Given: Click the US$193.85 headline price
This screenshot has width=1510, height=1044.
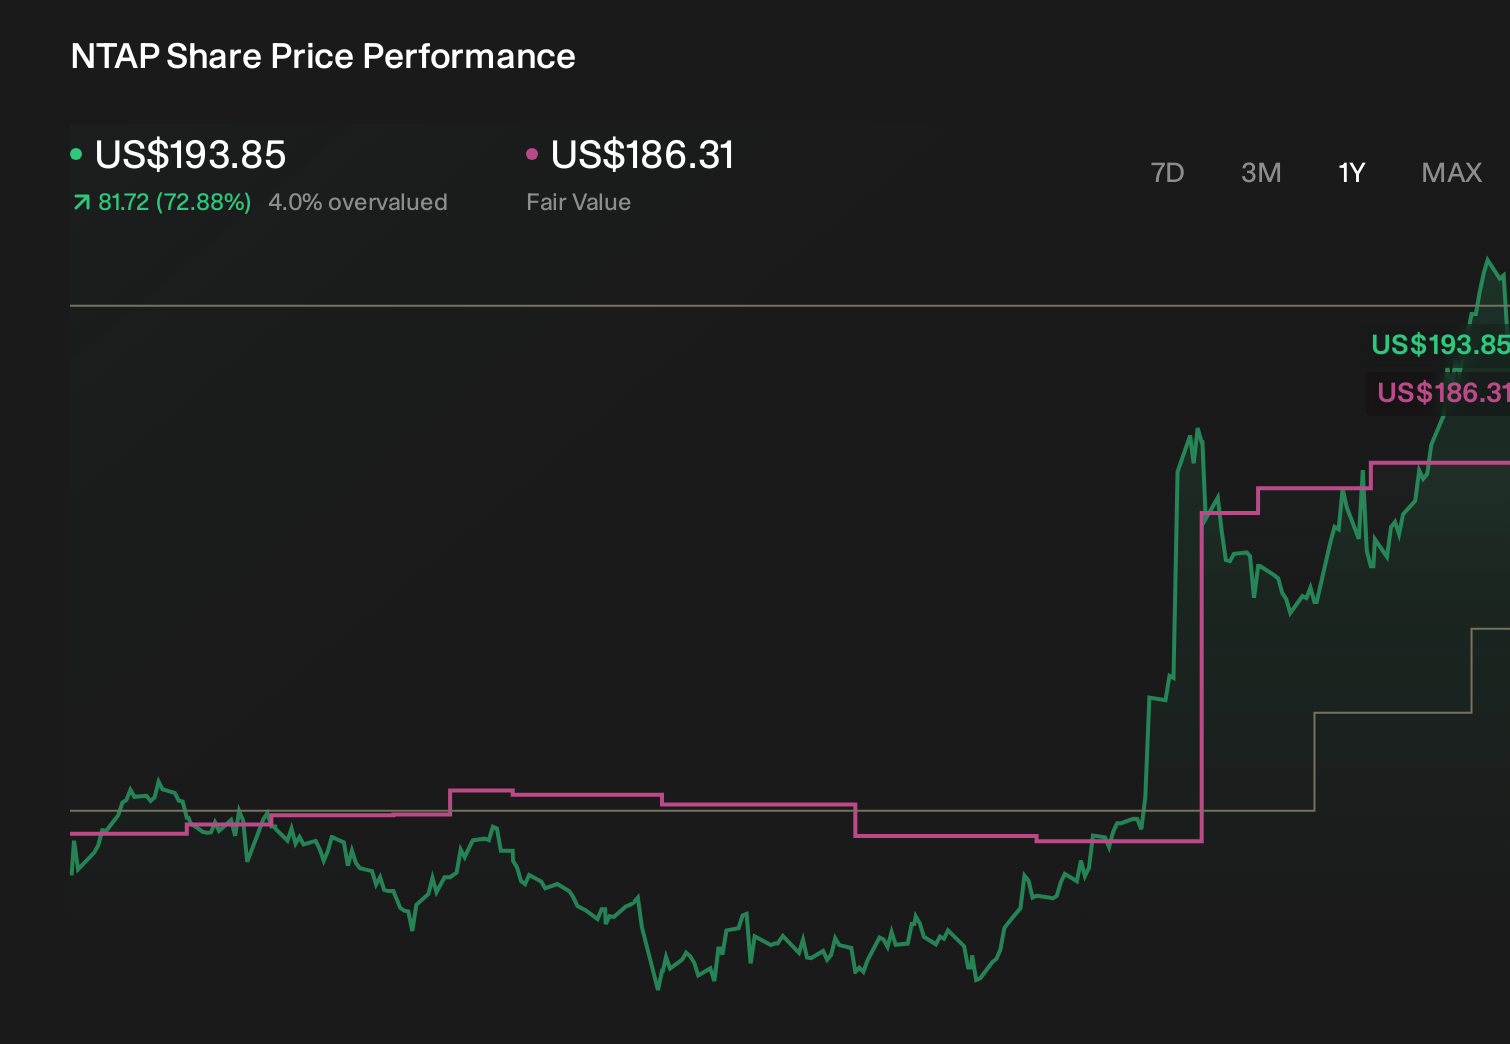Looking at the screenshot, I should pyautogui.click(x=190, y=155).
